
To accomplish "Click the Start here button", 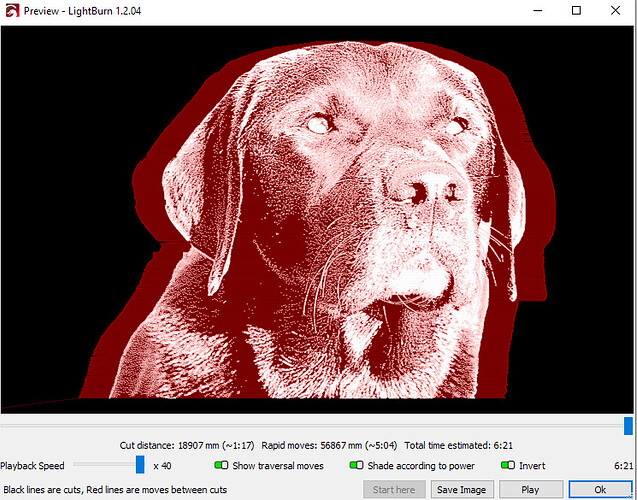I will point(394,489).
